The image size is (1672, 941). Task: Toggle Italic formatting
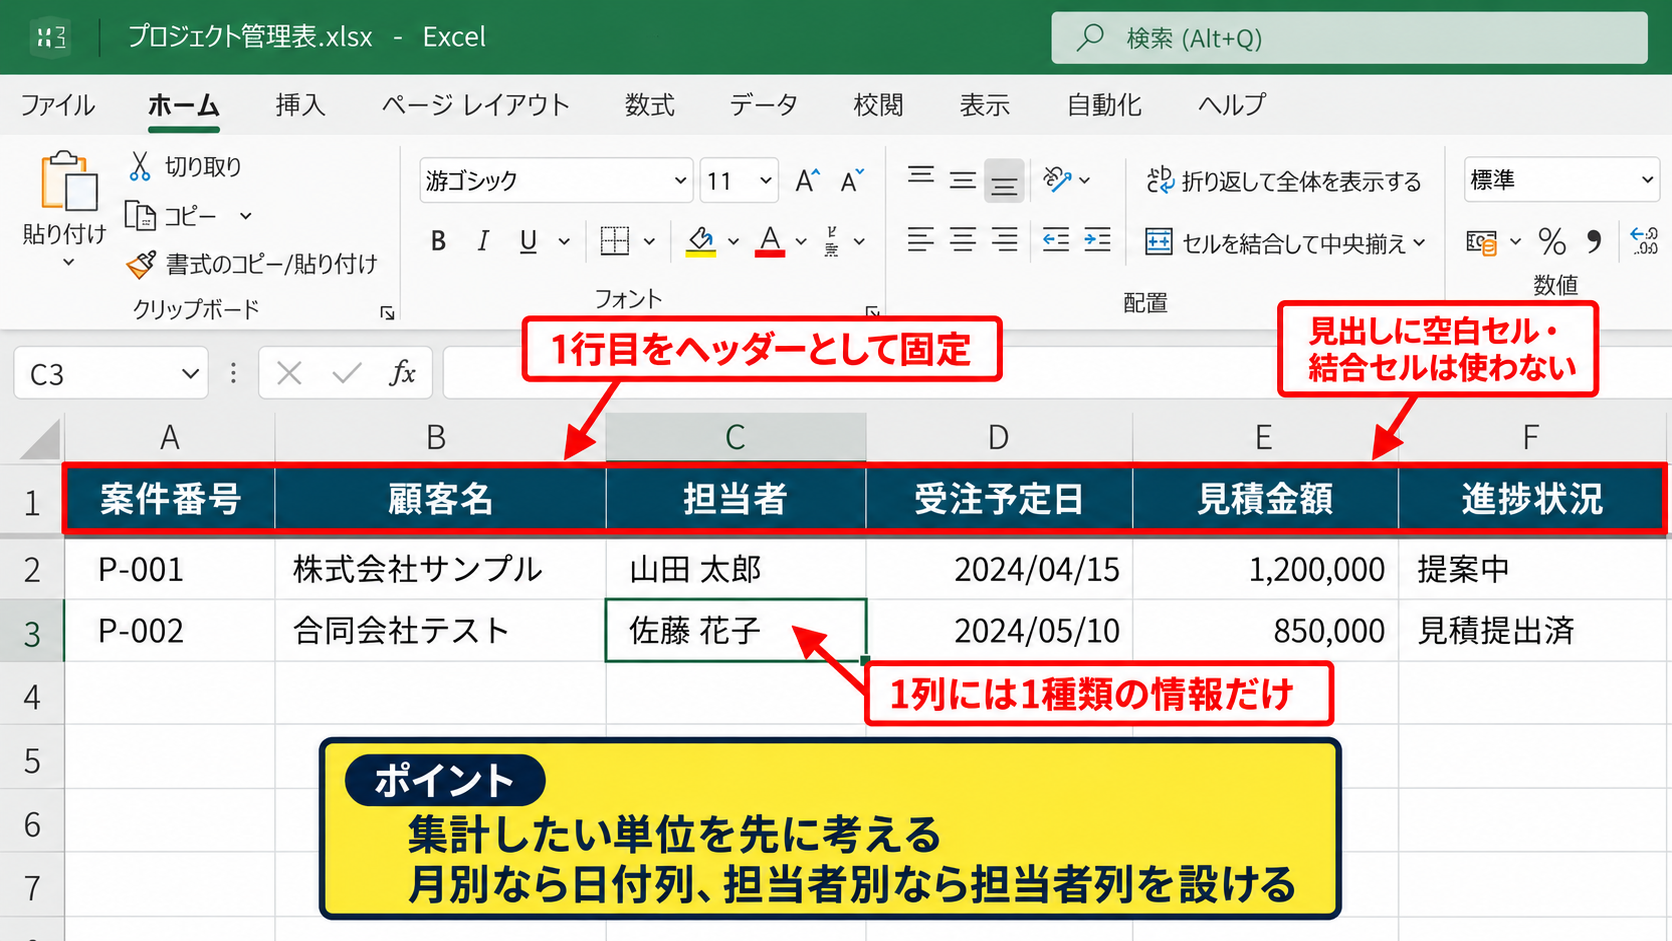pos(483,241)
